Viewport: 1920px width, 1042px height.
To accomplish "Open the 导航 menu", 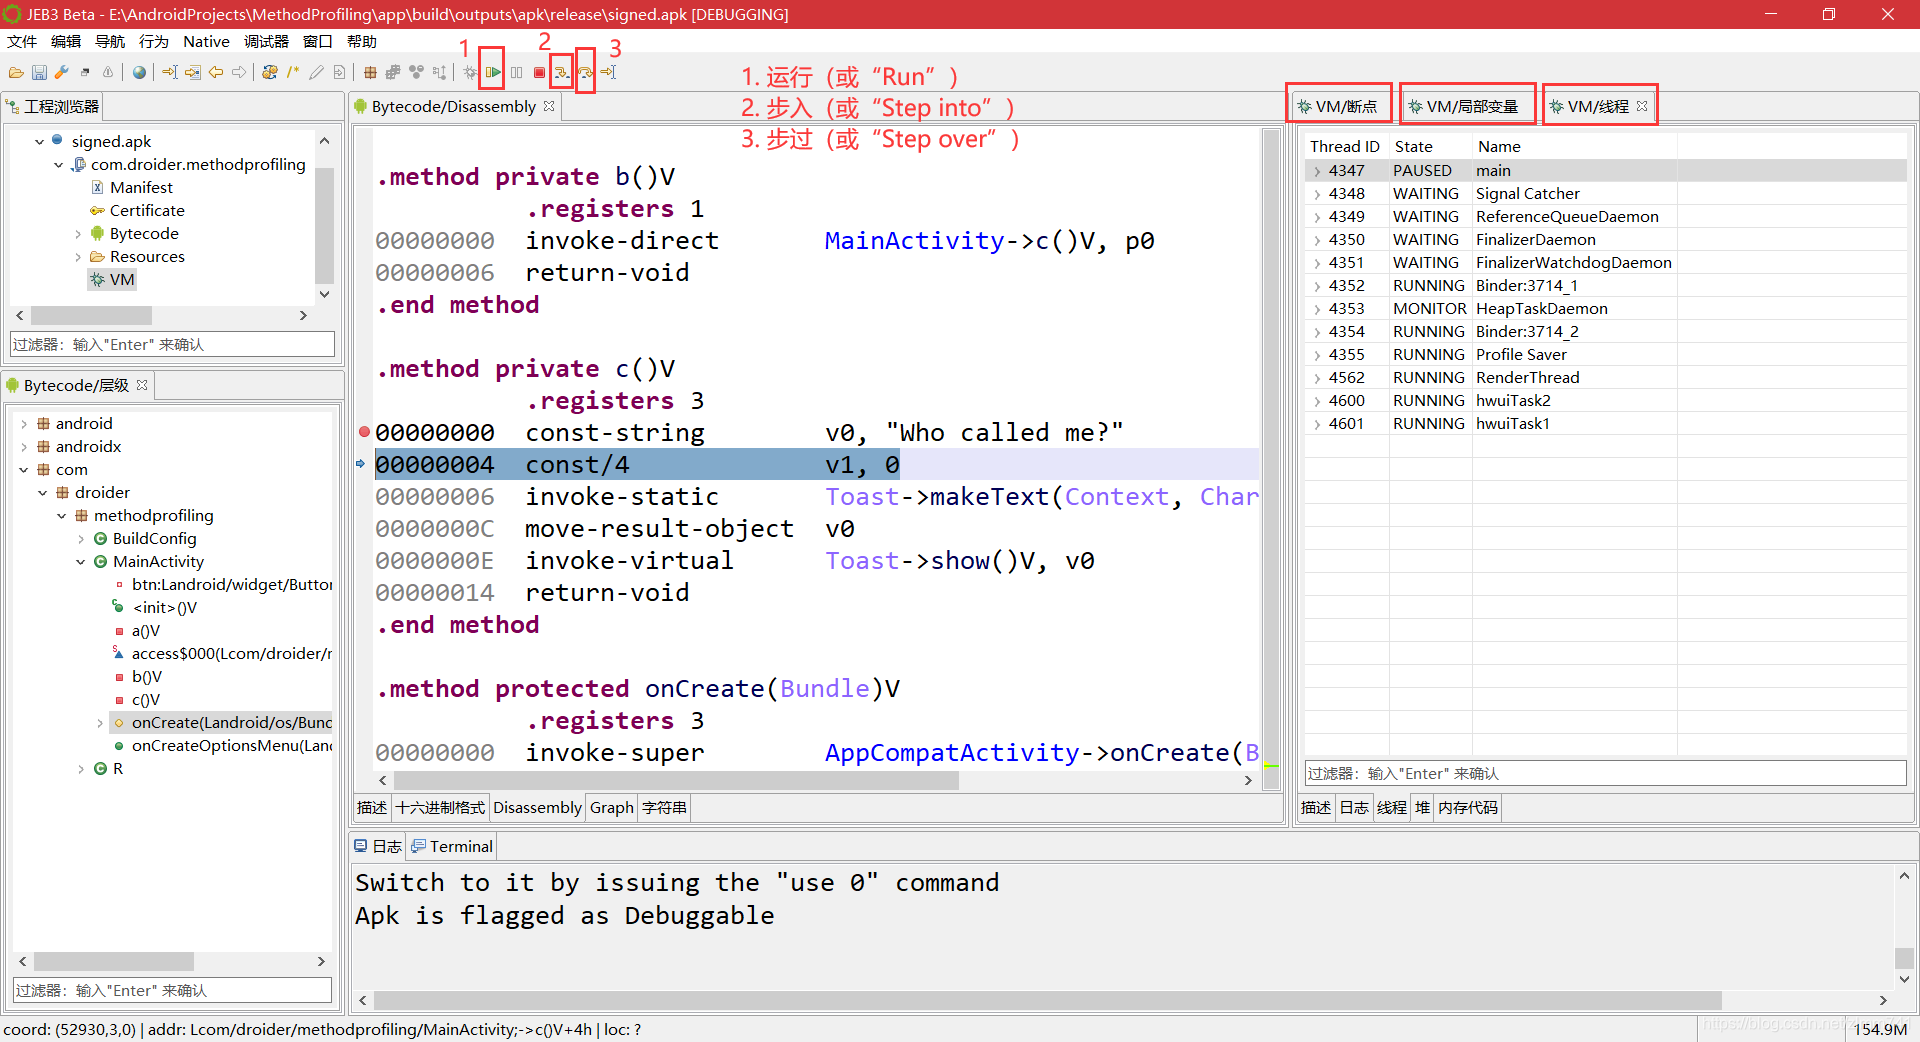I will point(110,42).
